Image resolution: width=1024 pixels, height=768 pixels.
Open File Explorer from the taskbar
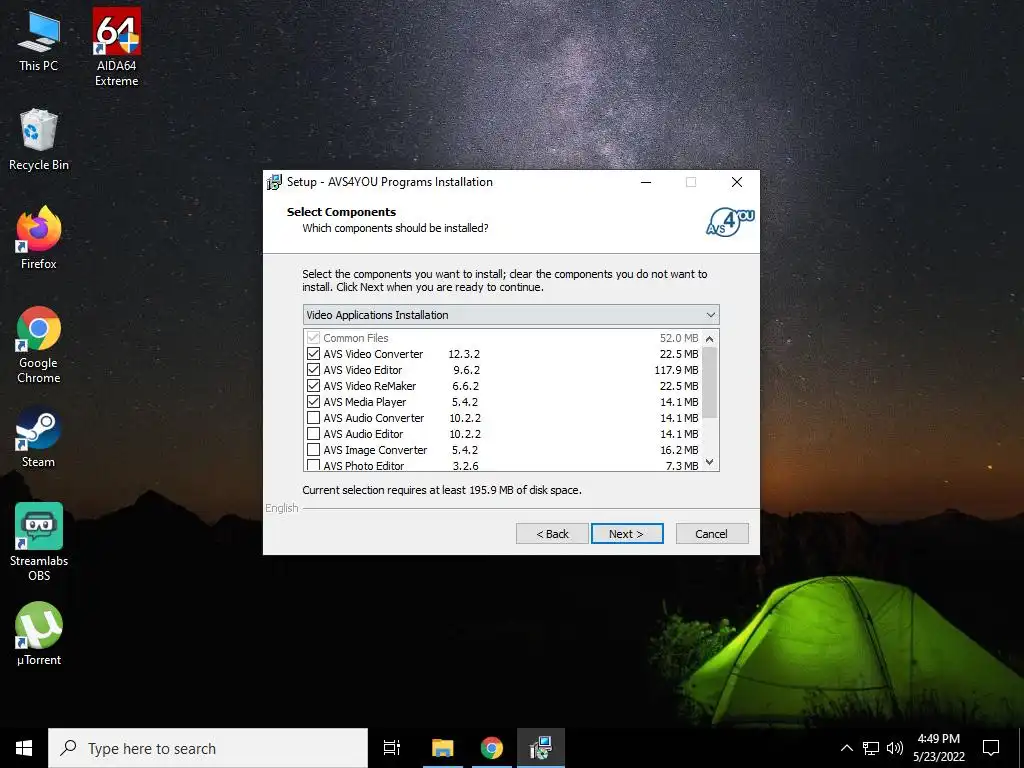[442, 748]
